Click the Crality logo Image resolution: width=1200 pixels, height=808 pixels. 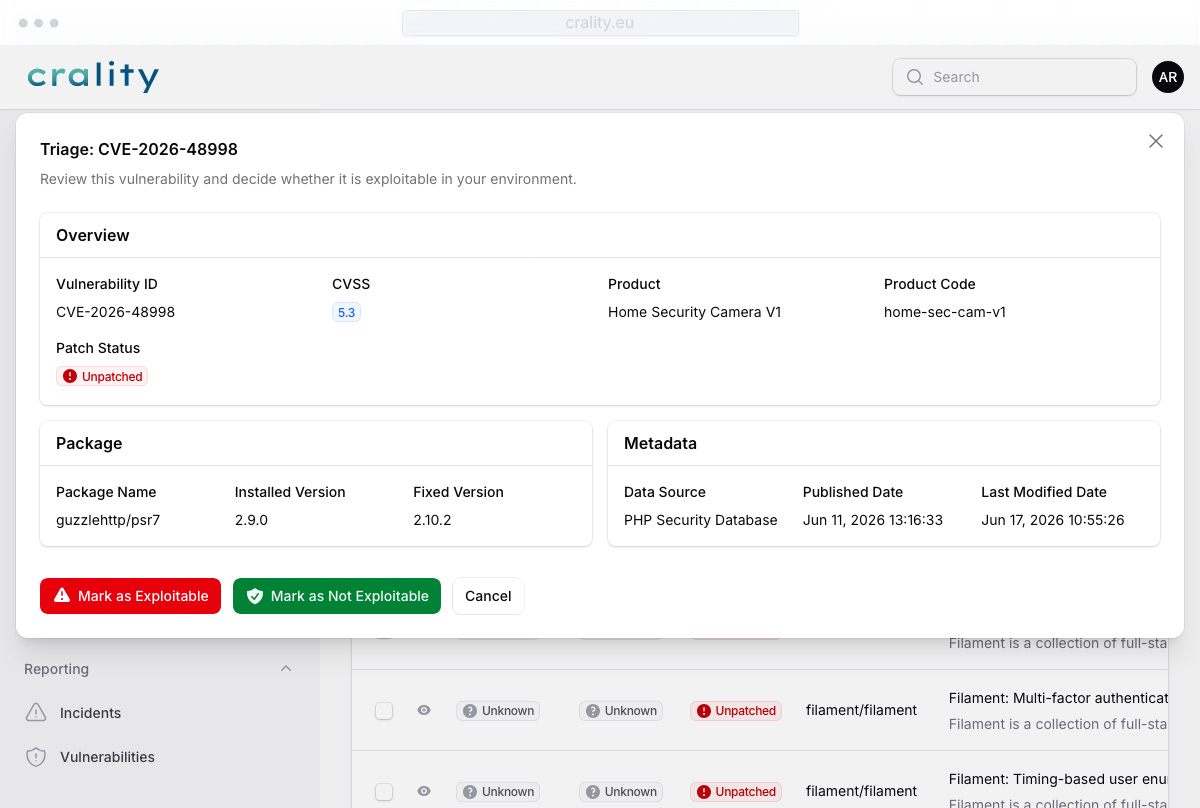(x=93, y=77)
